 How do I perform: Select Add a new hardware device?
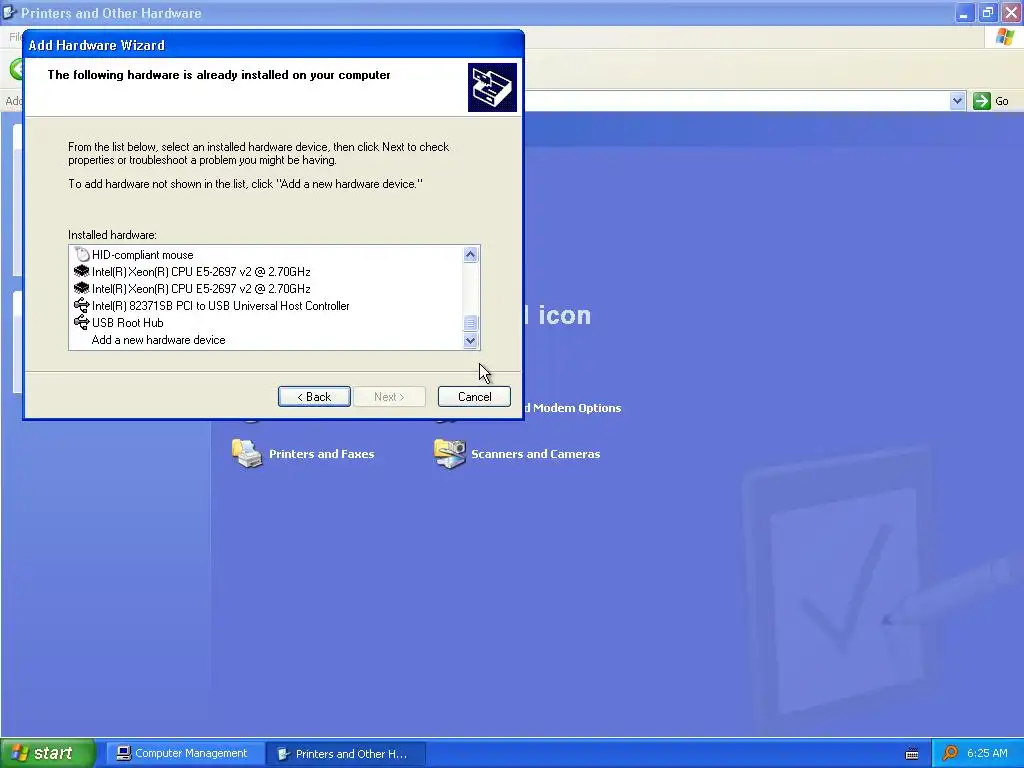(x=158, y=340)
